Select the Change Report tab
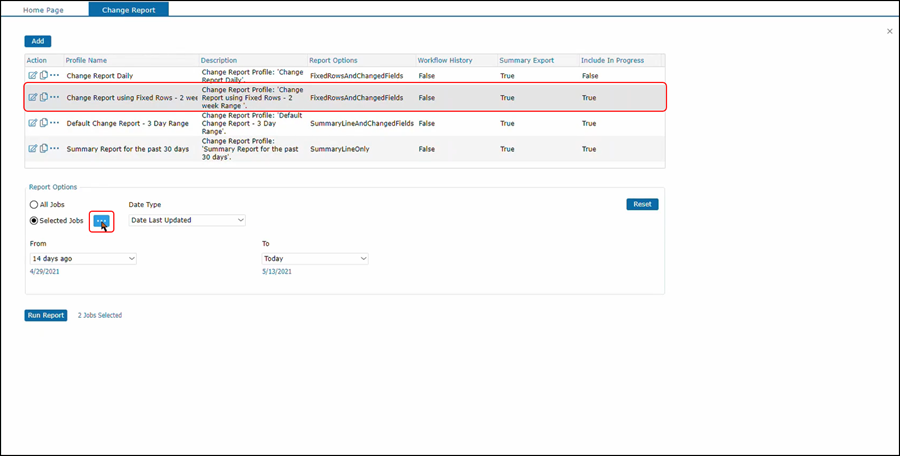Screen dimensions: 900x456 tap(128, 9)
